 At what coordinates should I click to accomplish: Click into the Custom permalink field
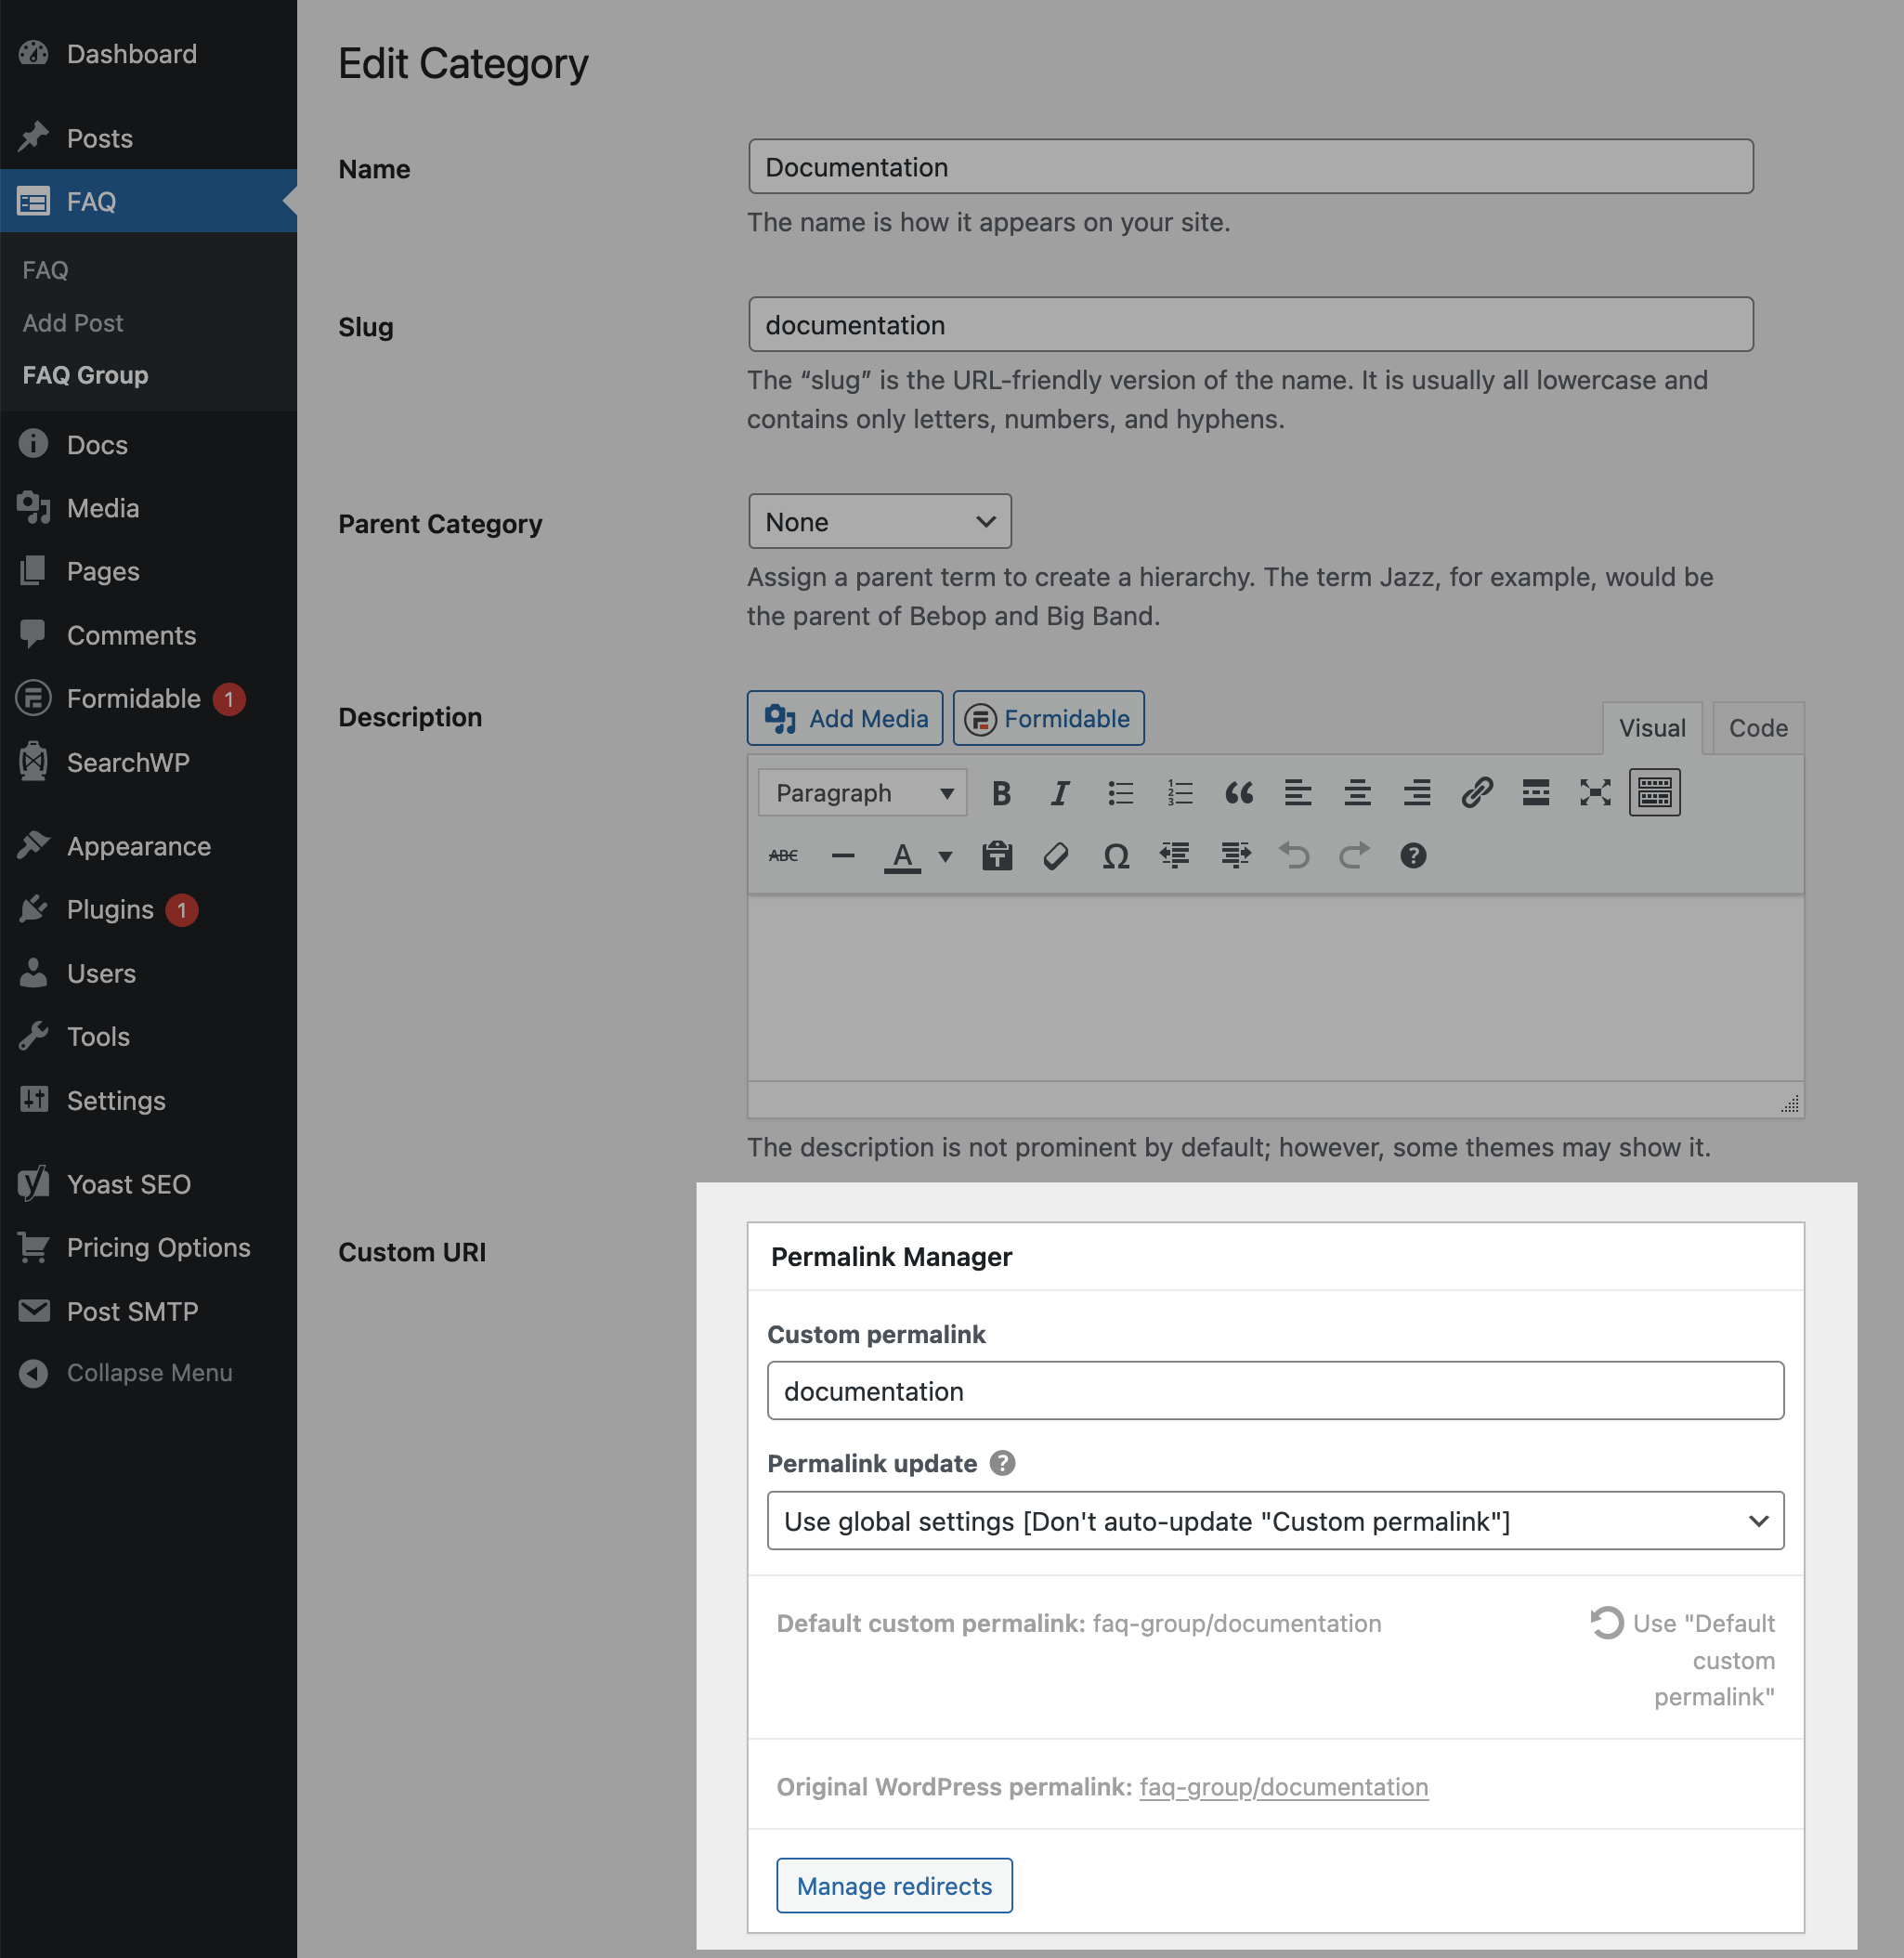click(x=1275, y=1391)
